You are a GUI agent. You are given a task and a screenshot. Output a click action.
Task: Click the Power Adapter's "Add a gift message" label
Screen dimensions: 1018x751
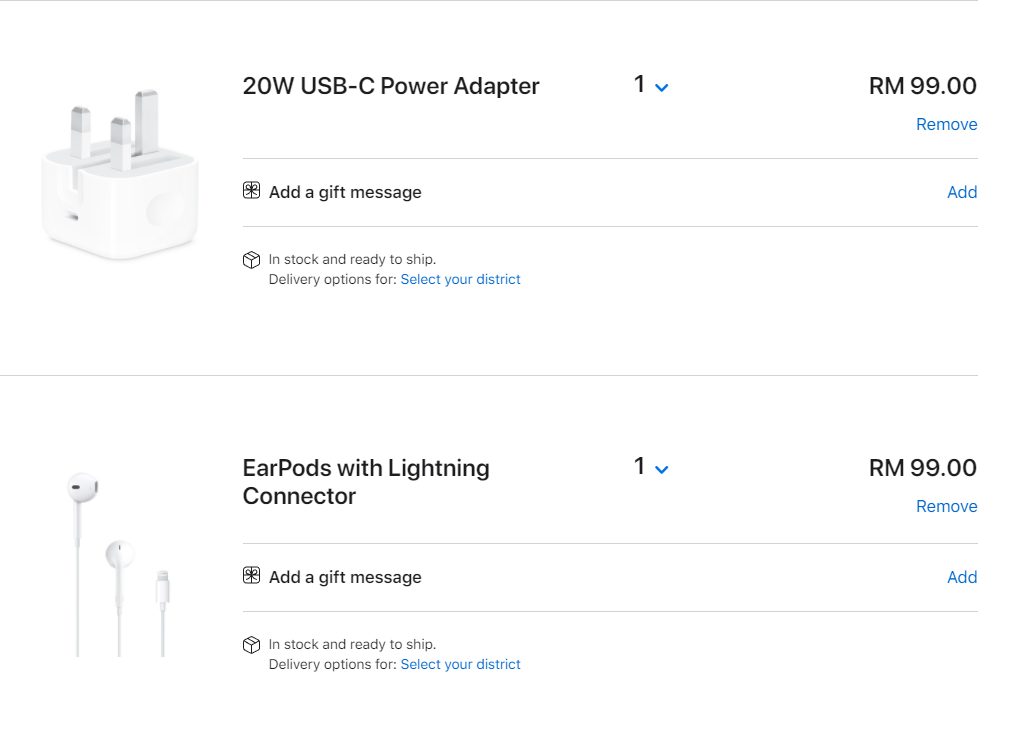point(345,192)
